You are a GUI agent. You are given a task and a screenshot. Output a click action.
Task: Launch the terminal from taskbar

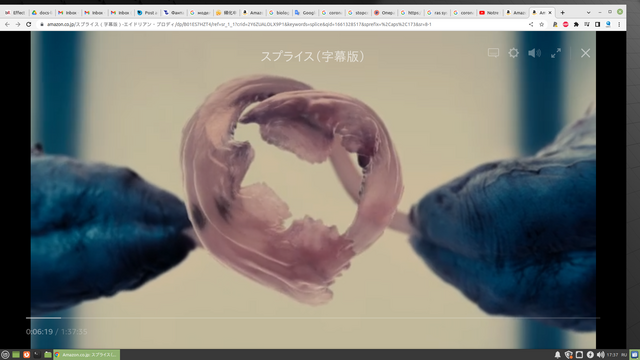point(37,355)
